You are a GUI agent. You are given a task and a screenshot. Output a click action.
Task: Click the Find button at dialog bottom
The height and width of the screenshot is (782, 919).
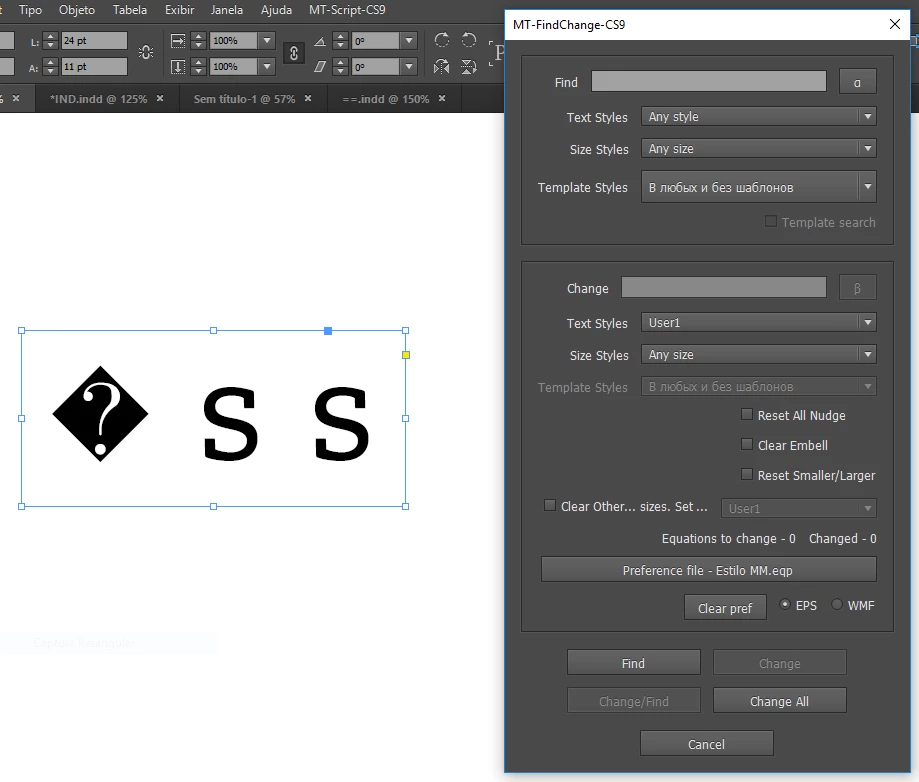pos(634,662)
